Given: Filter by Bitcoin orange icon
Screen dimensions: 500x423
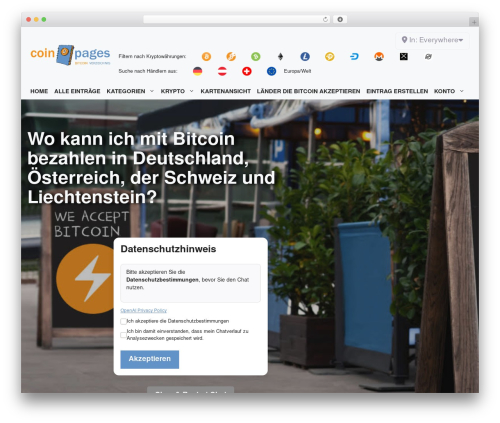Looking at the screenshot, I should point(206,57).
